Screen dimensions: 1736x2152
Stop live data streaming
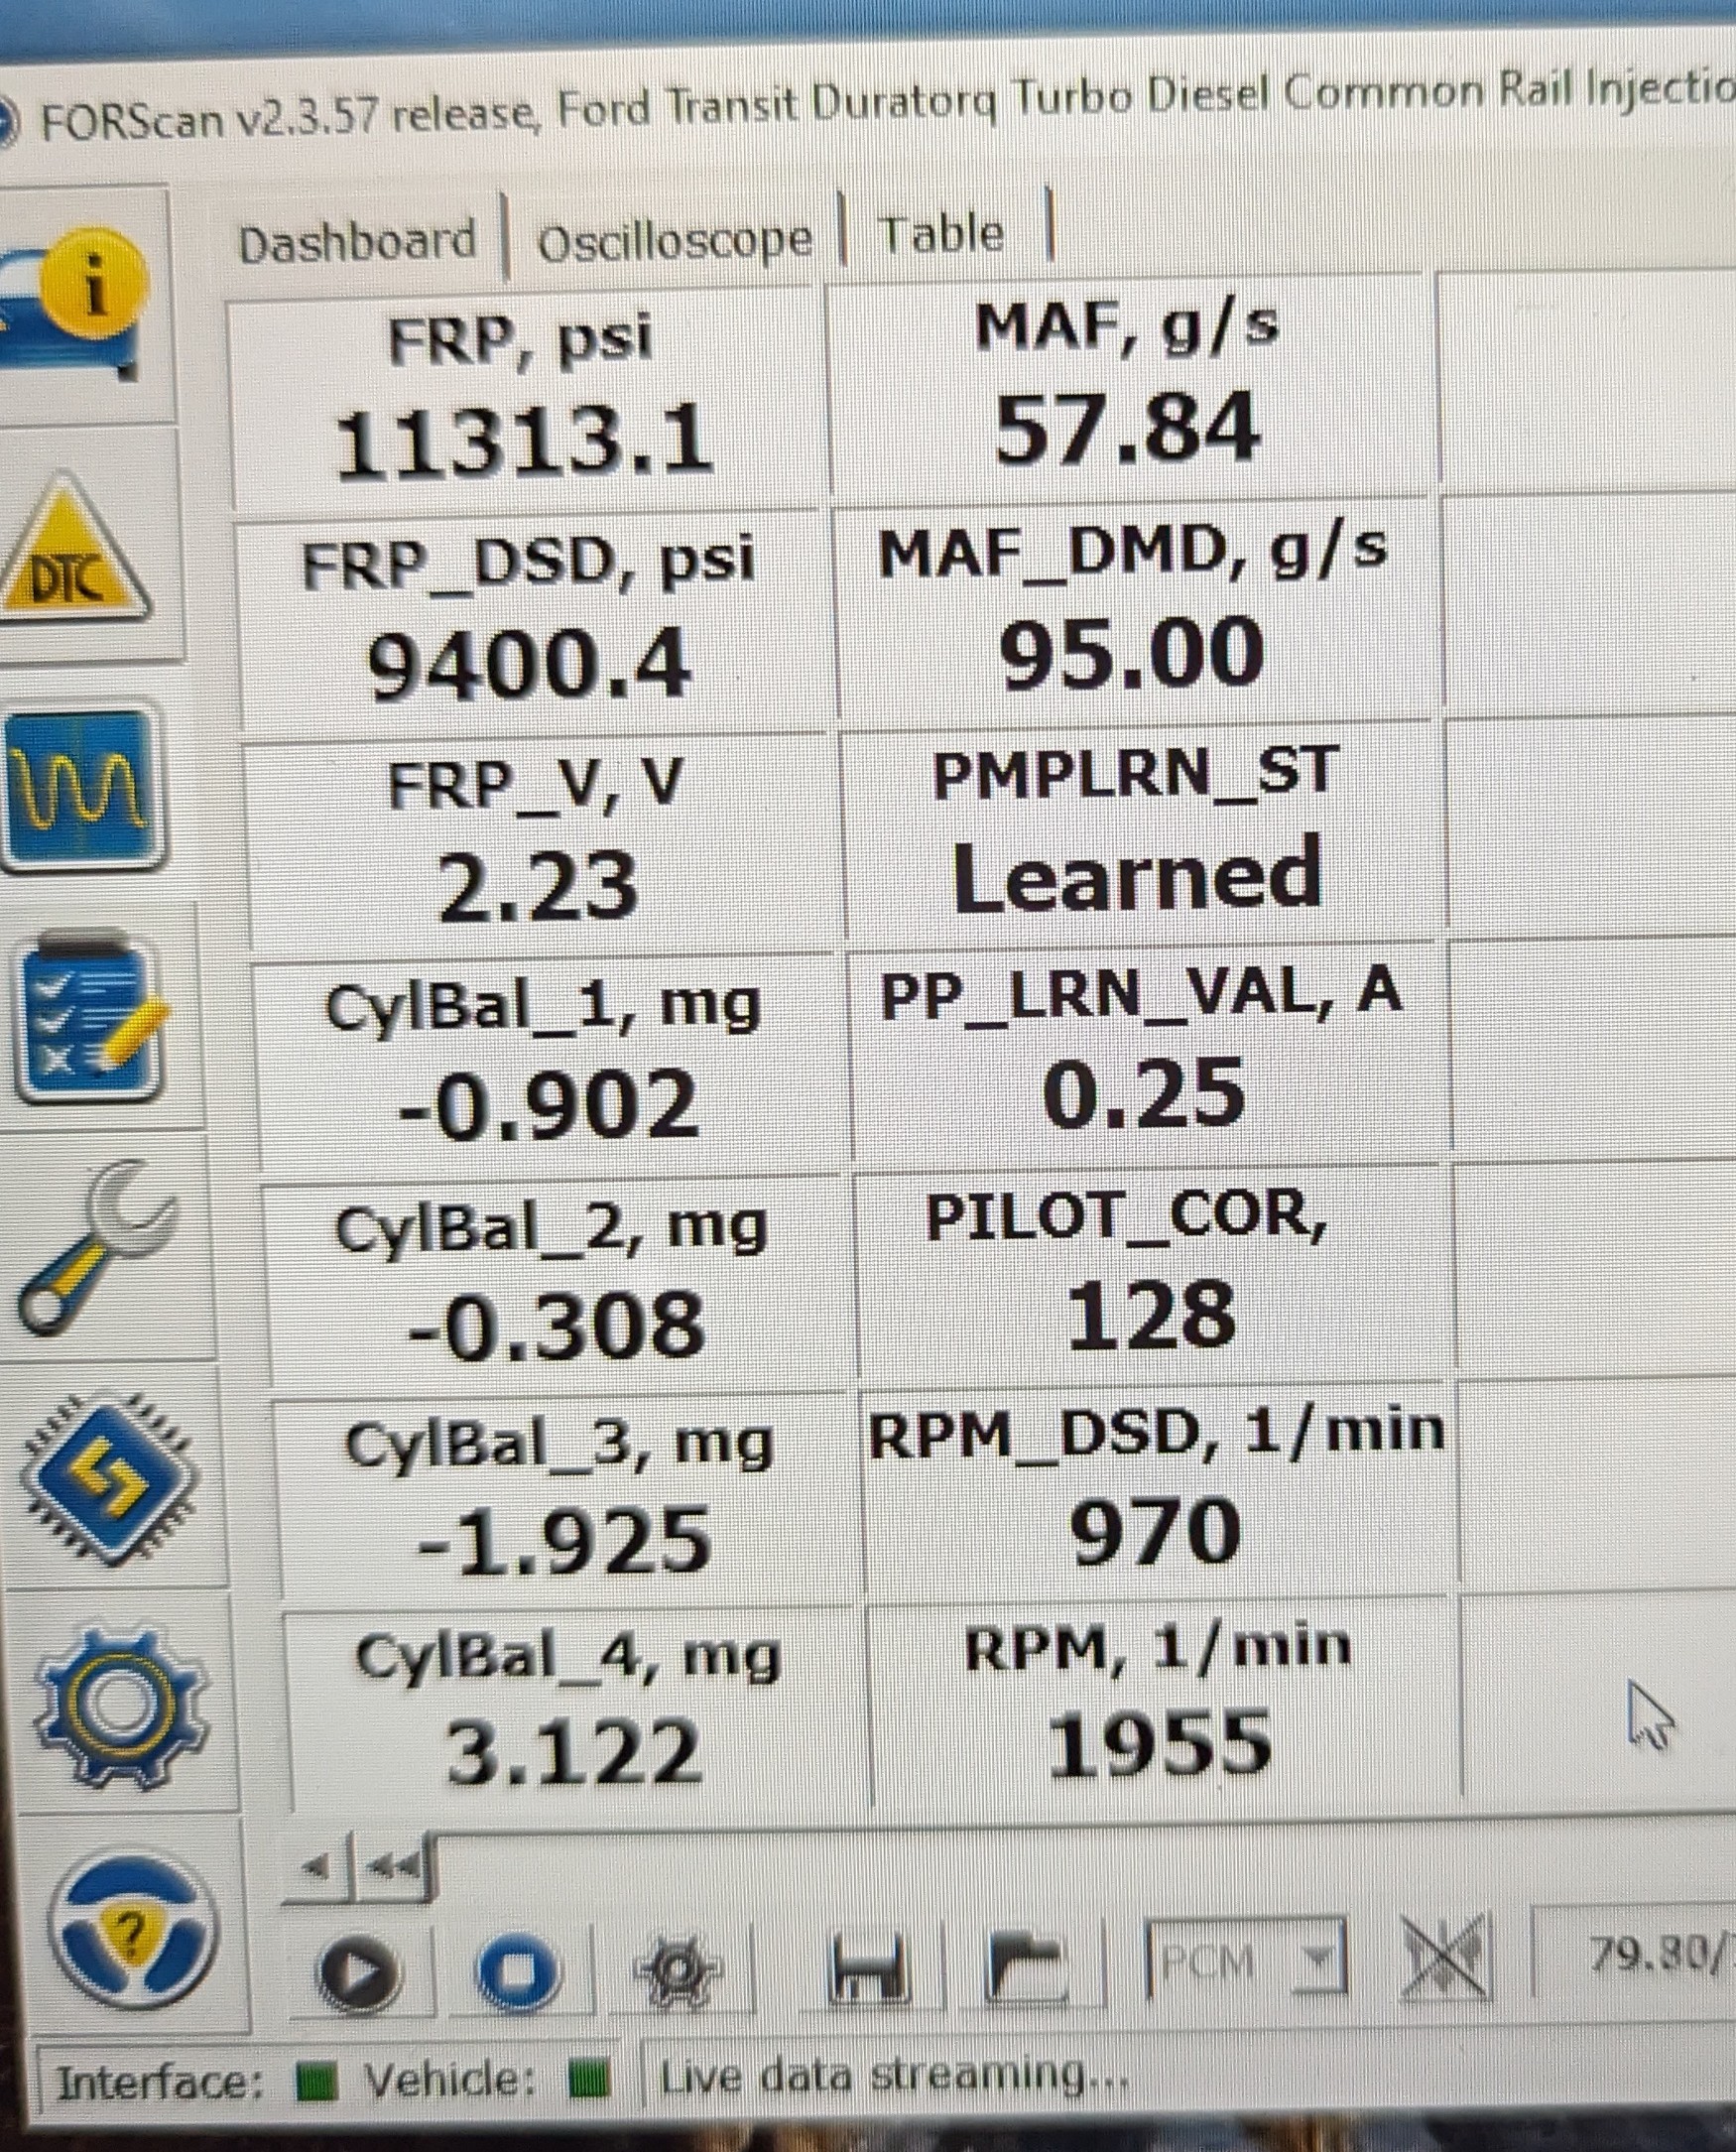pos(518,1970)
